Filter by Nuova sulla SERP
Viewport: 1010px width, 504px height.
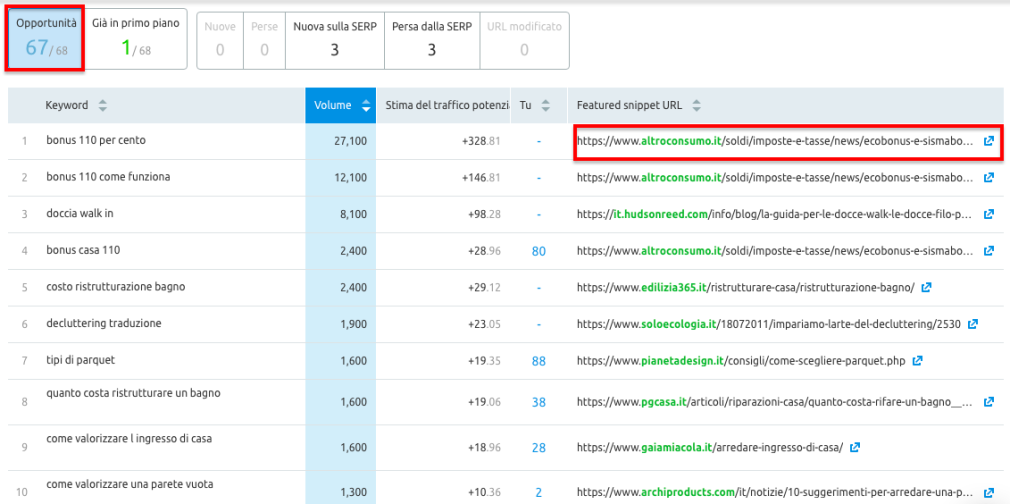[334, 39]
